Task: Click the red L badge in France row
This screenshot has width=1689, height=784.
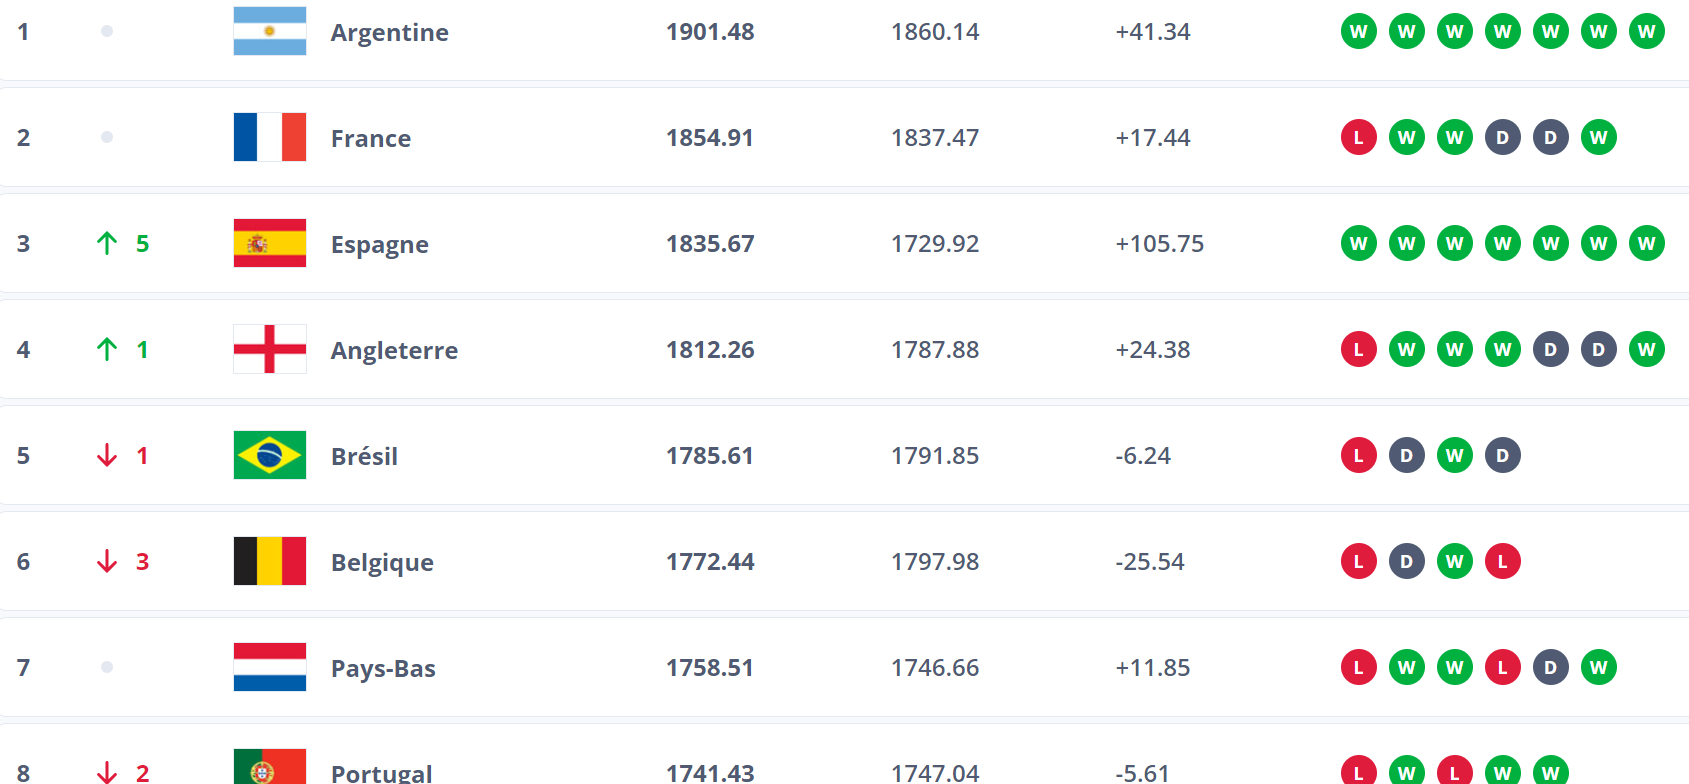Action: pyautogui.click(x=1358, y=137)
